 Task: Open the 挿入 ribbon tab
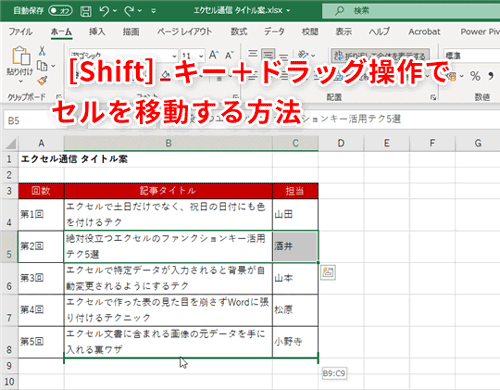click(x=97, y=32)
